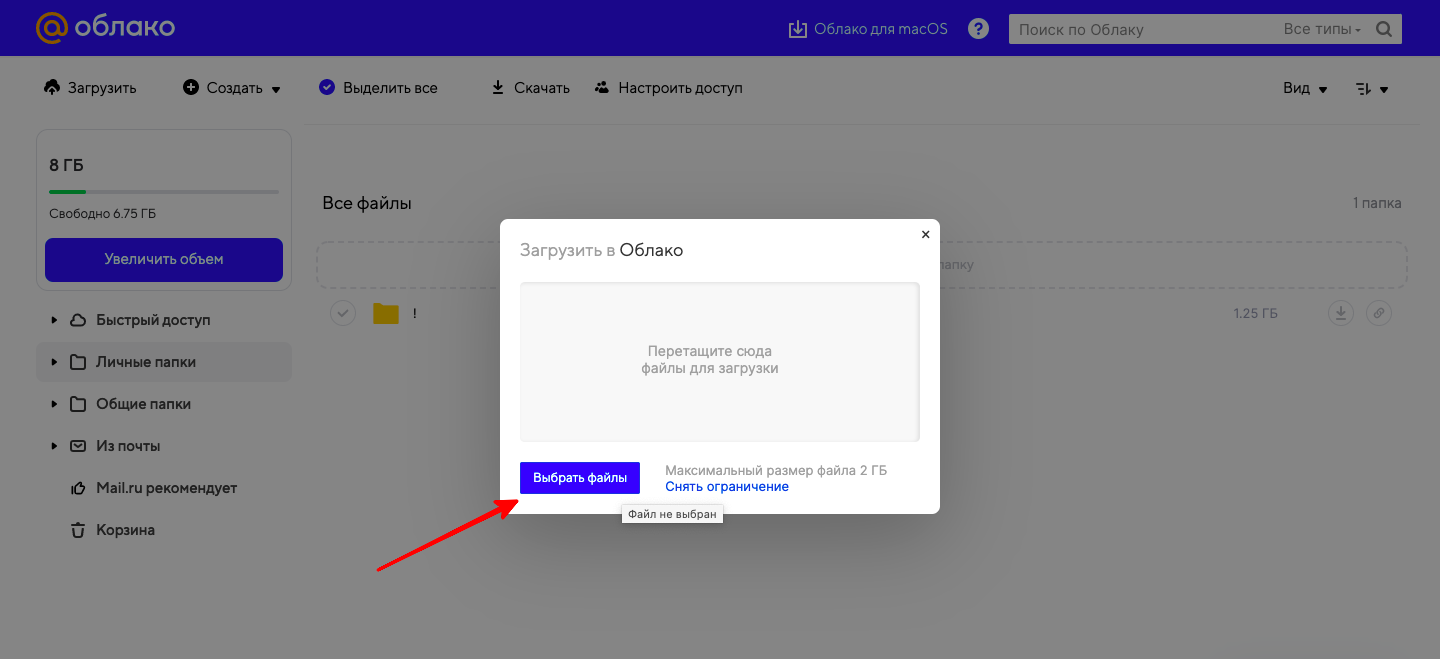Image resolution: width=1440 pixels, height=659 pixels.
Task: Click the share link icon on folder row
Action: tap(1378, 314)
